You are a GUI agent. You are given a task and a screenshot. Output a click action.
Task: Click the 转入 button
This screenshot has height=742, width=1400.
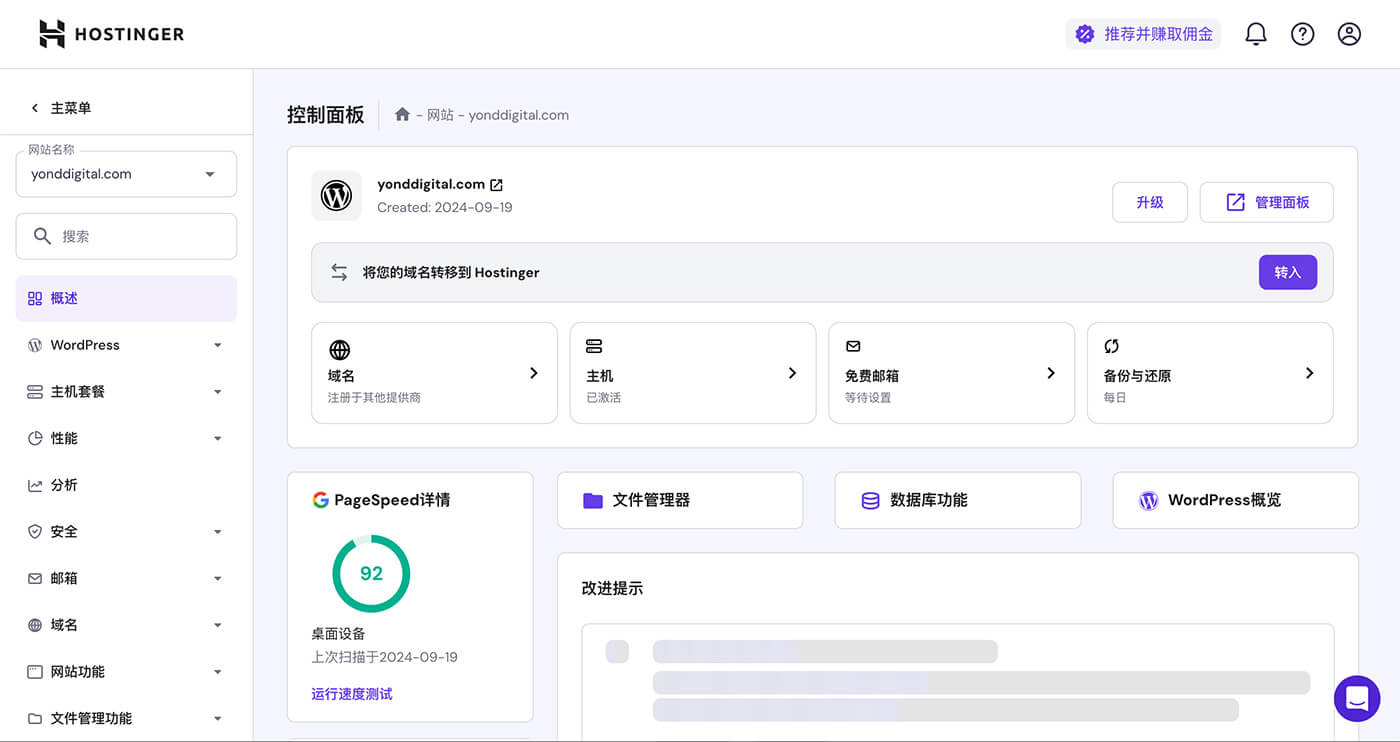point(1288,272)
